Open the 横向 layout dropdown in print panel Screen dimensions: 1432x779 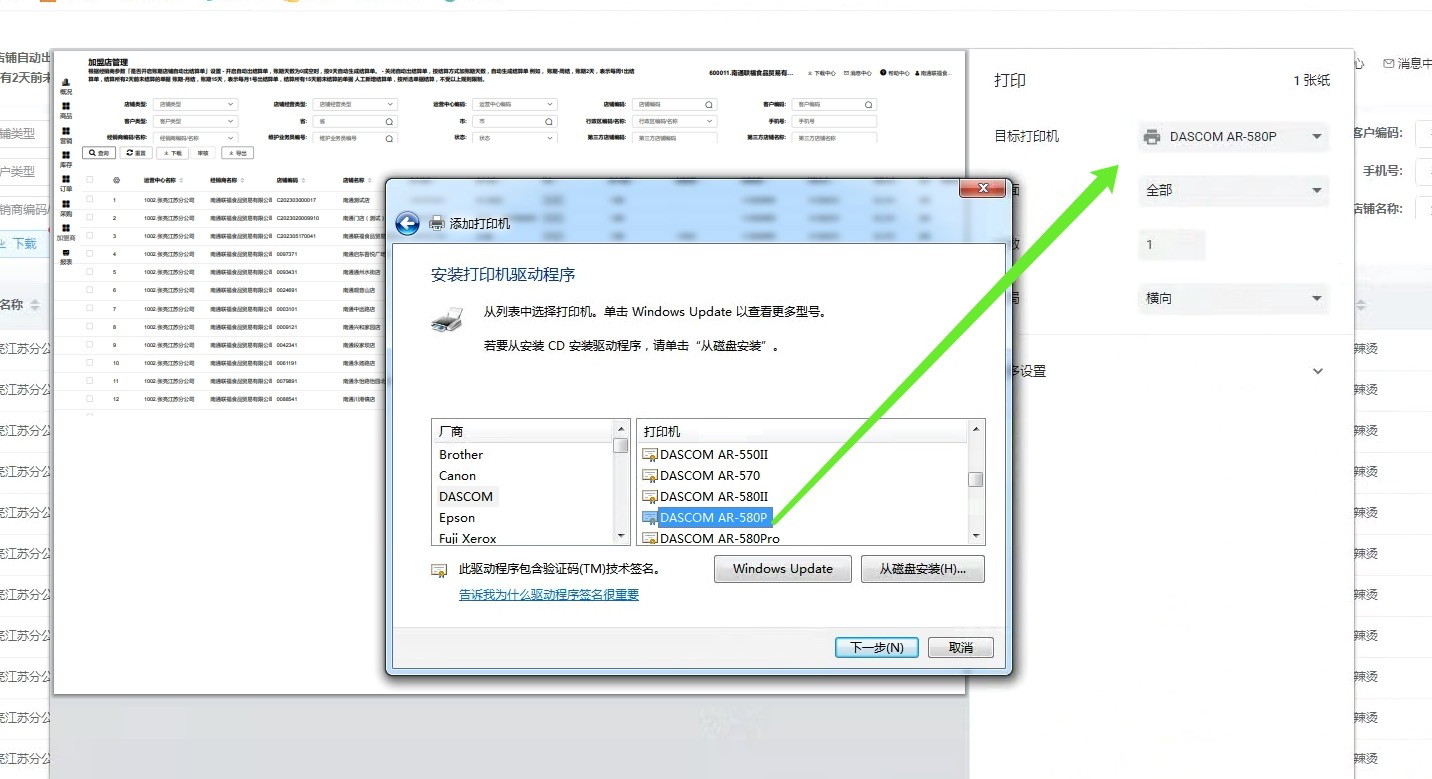click(1233, 298)
